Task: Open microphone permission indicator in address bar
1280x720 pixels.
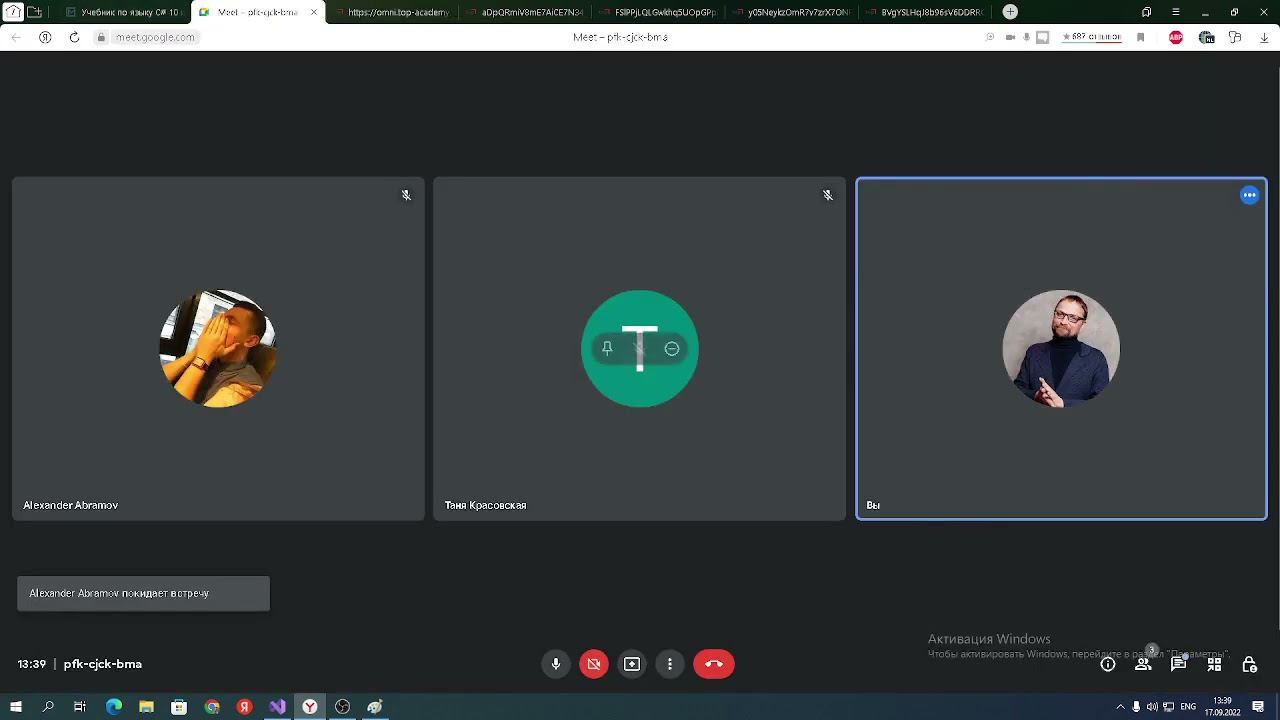Action: [x=1026, y=37]
